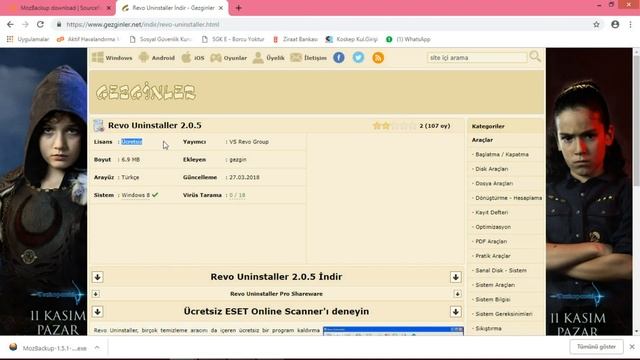Screen dimensions: 640x360
Task: Open the 0 / 18 virus scan result
Action: coord(237,195)
